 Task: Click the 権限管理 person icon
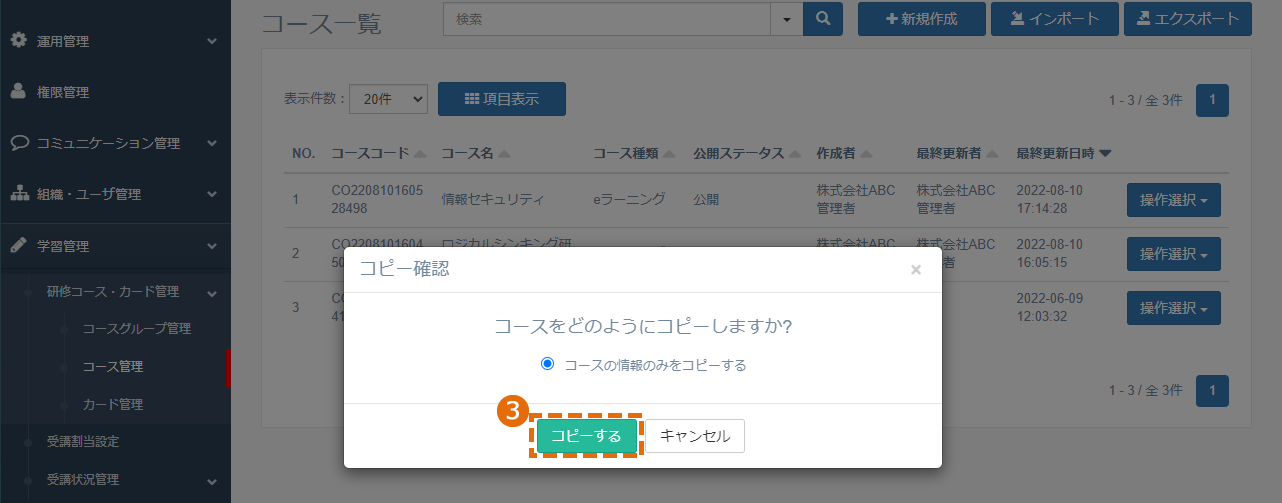click(x=18, y=91)
